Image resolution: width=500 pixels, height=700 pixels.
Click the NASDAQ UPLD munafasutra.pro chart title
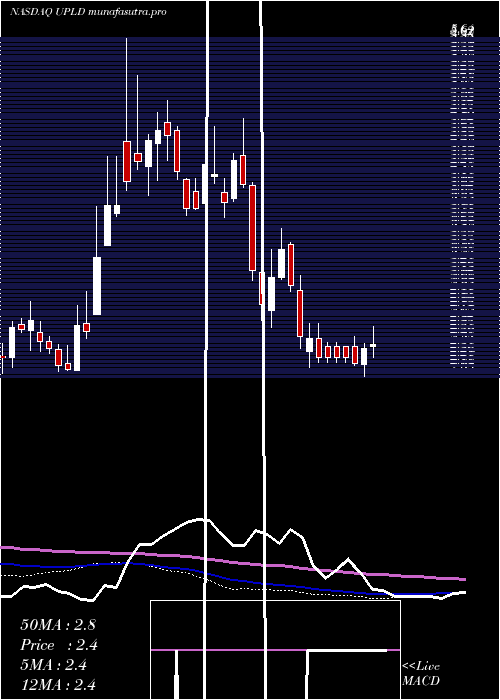[x=88, y=12]
